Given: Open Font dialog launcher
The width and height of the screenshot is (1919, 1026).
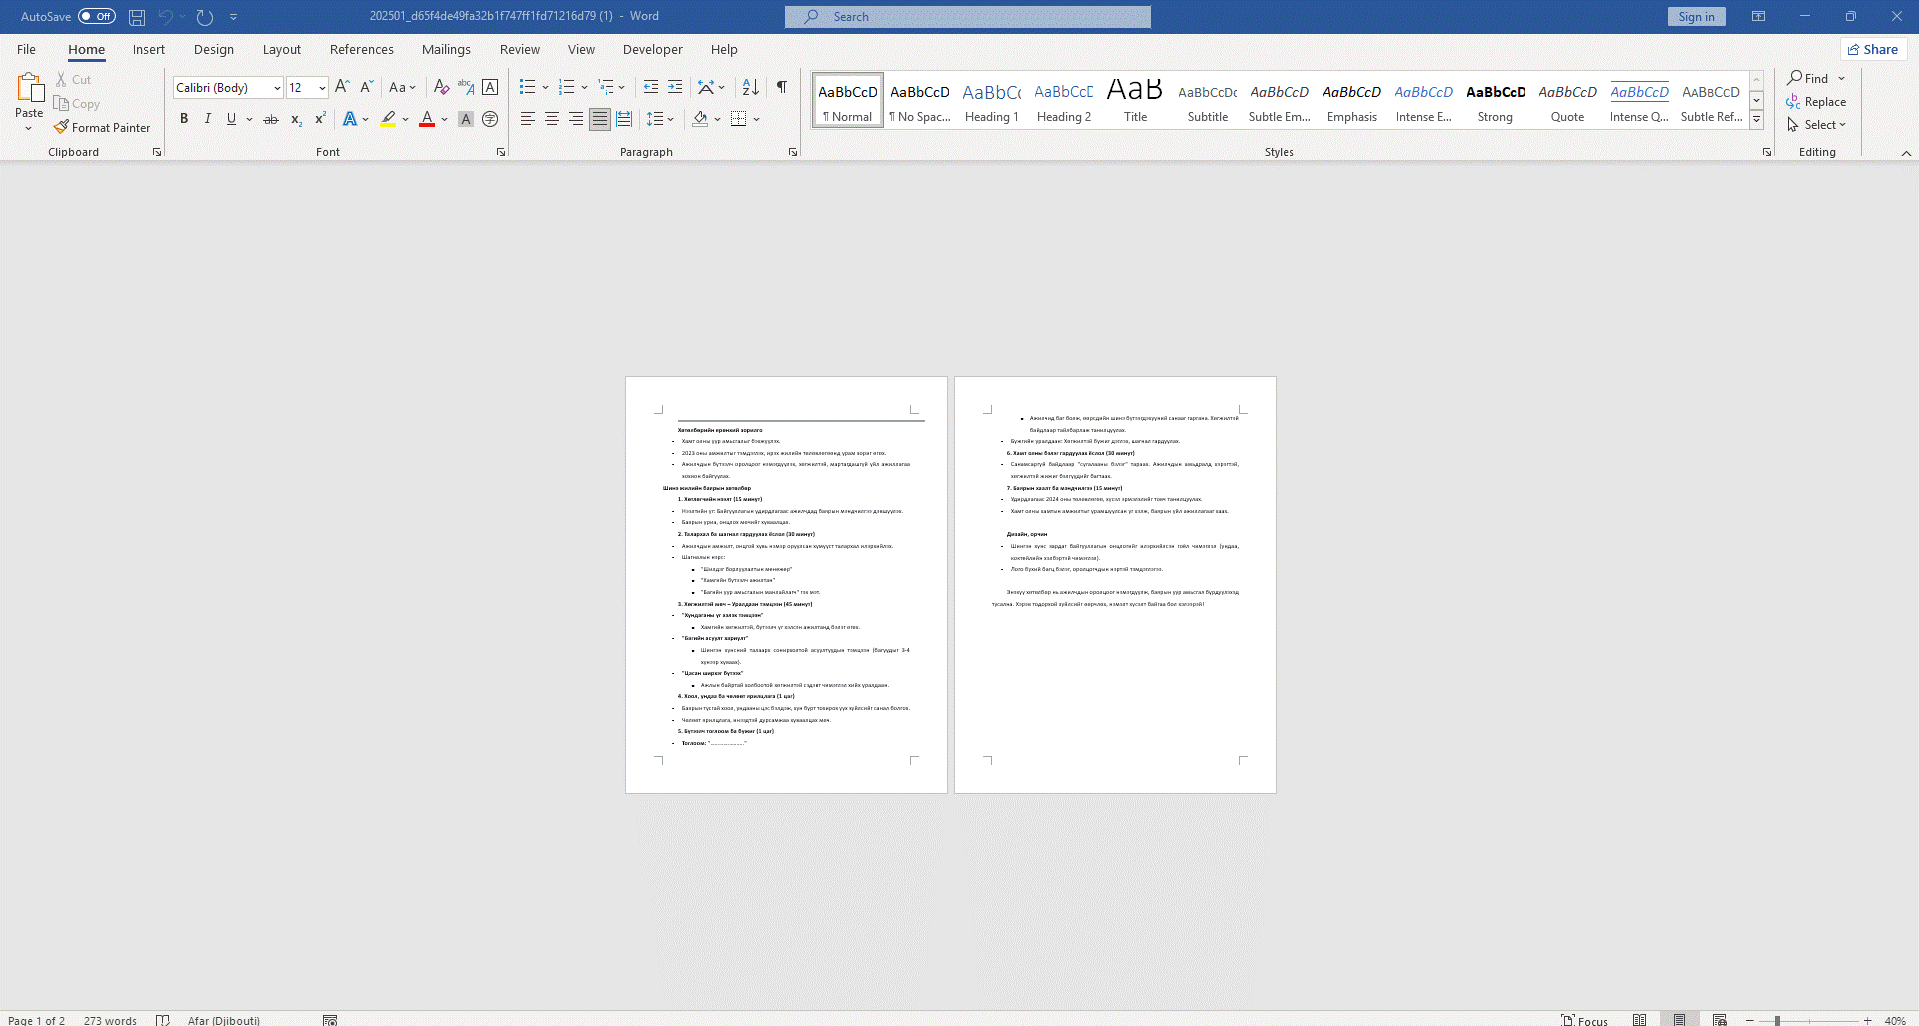Looking at the screenshot, I should point(501,152).
